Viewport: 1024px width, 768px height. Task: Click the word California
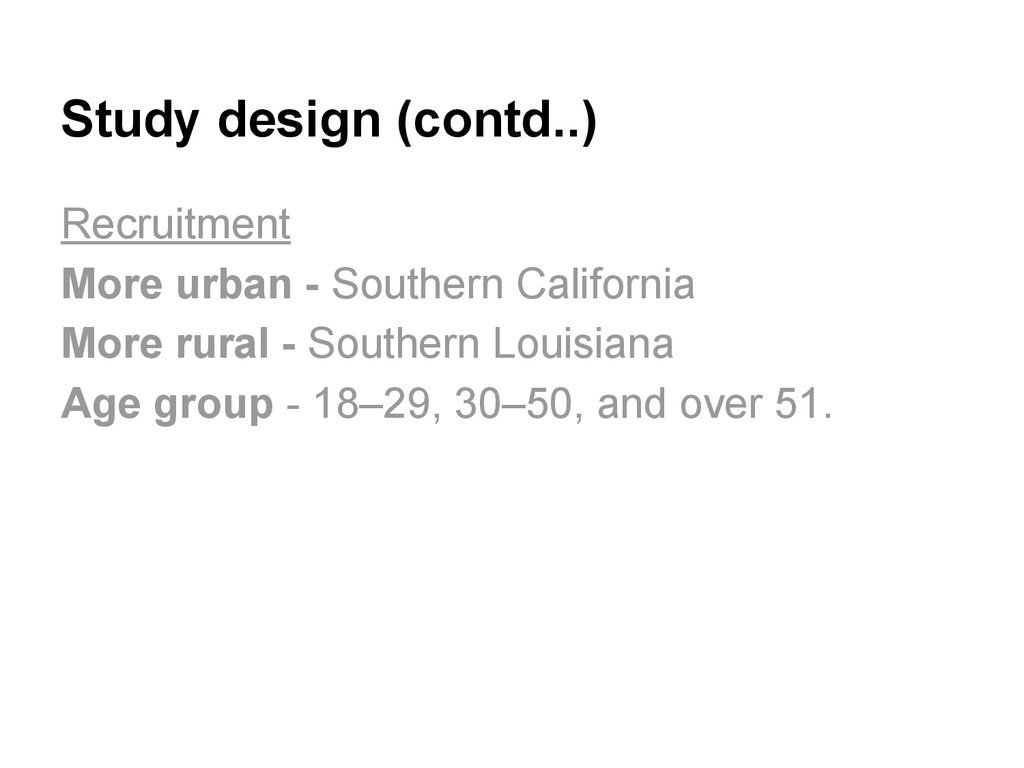(605, 285)
